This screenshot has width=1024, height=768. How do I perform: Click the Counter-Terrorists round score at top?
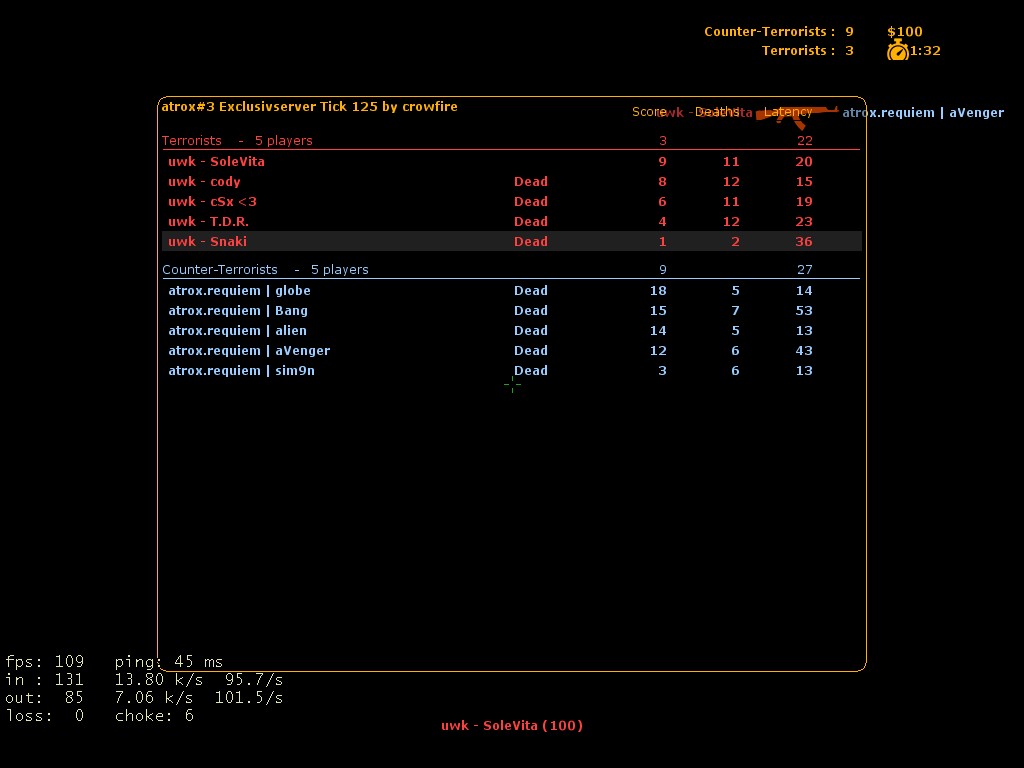point(778,32)
